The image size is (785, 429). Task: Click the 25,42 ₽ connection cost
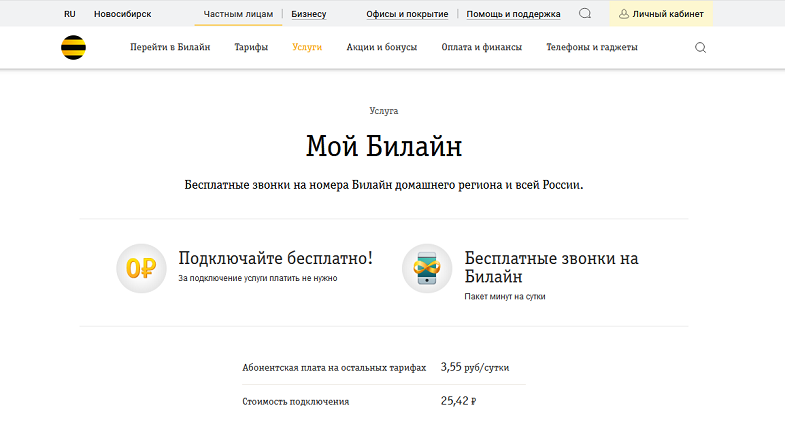point(458,401)
